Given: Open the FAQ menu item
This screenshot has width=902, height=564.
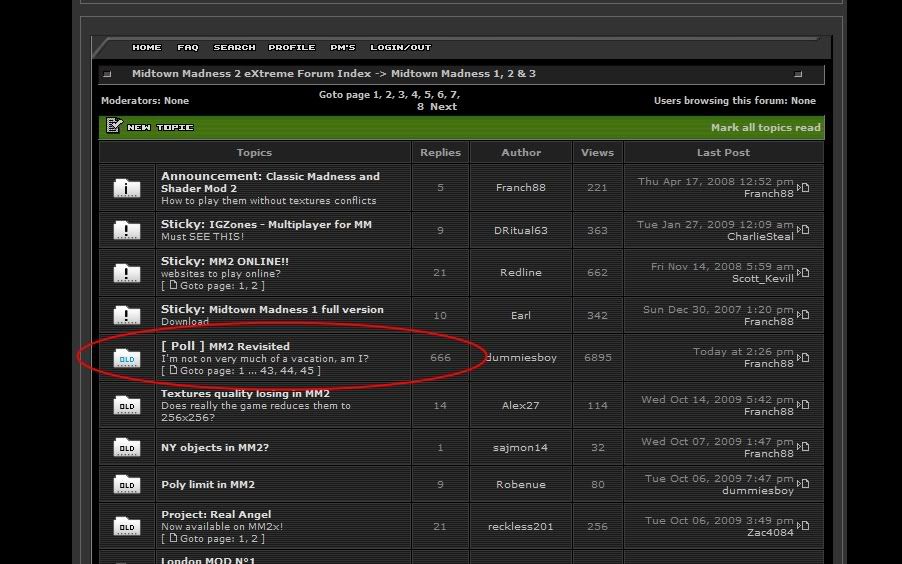Looking at the screenshot, I should coord(187,47).
